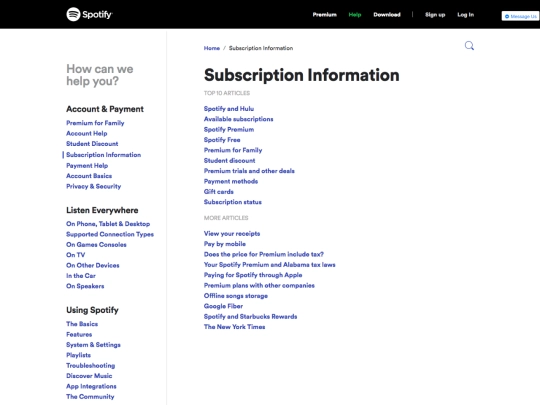Screen dimensions: 540x405
Task: Open Does the price include tax article
Action: [x=264, y=254]
